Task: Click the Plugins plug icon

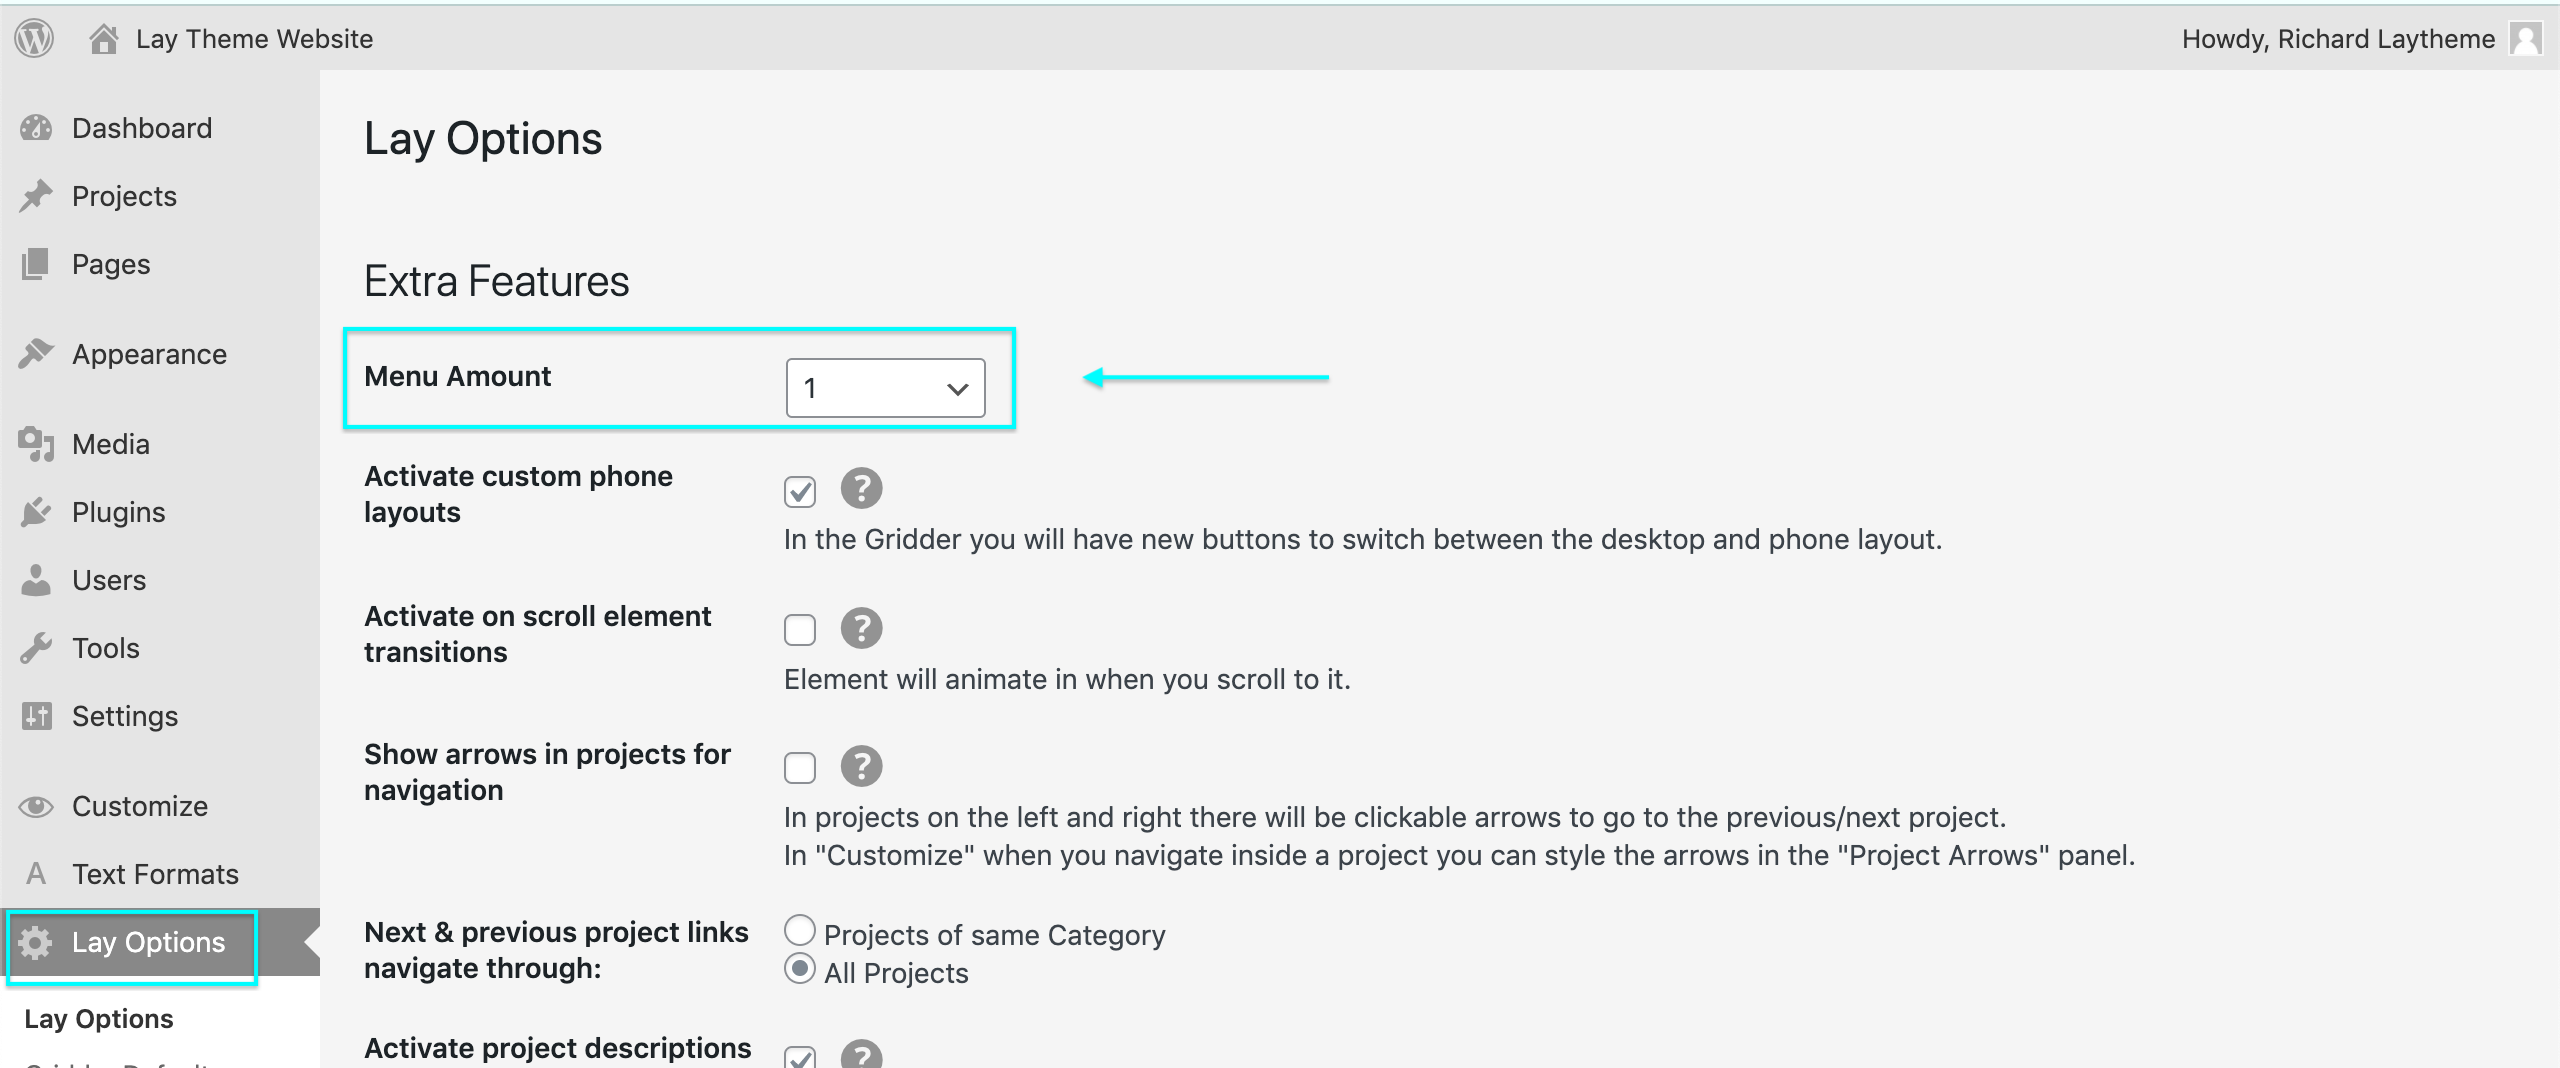Action: pyautogui.click(x=36, y=512)
